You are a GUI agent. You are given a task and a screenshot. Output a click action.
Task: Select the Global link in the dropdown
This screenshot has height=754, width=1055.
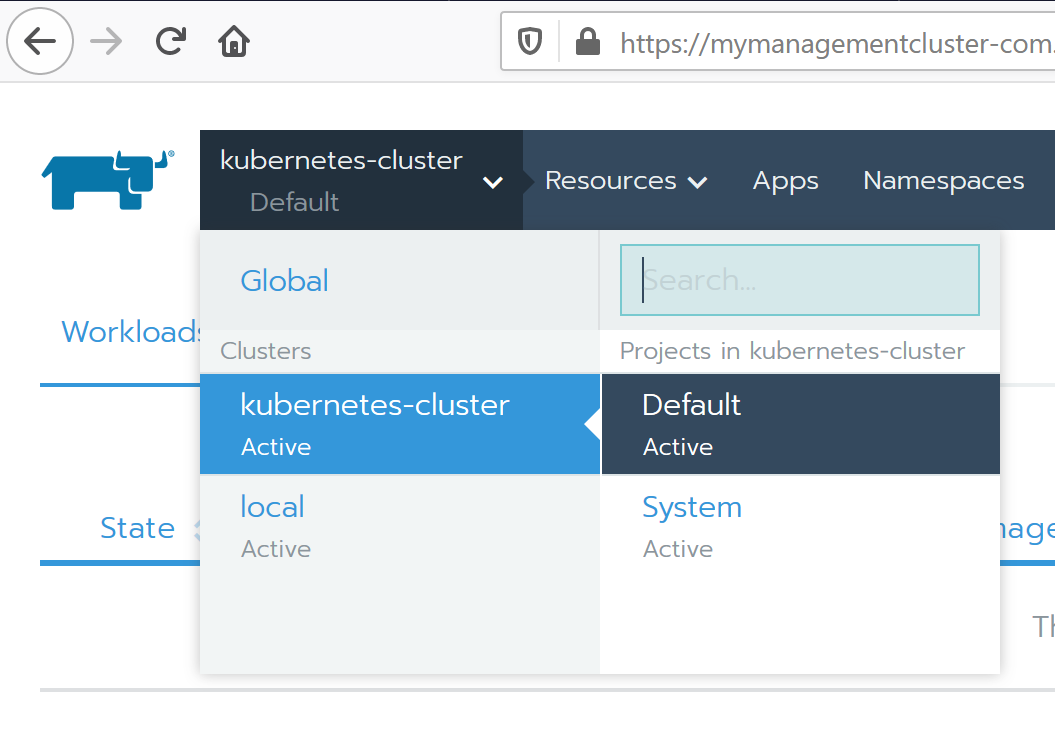tap(284, 281)
